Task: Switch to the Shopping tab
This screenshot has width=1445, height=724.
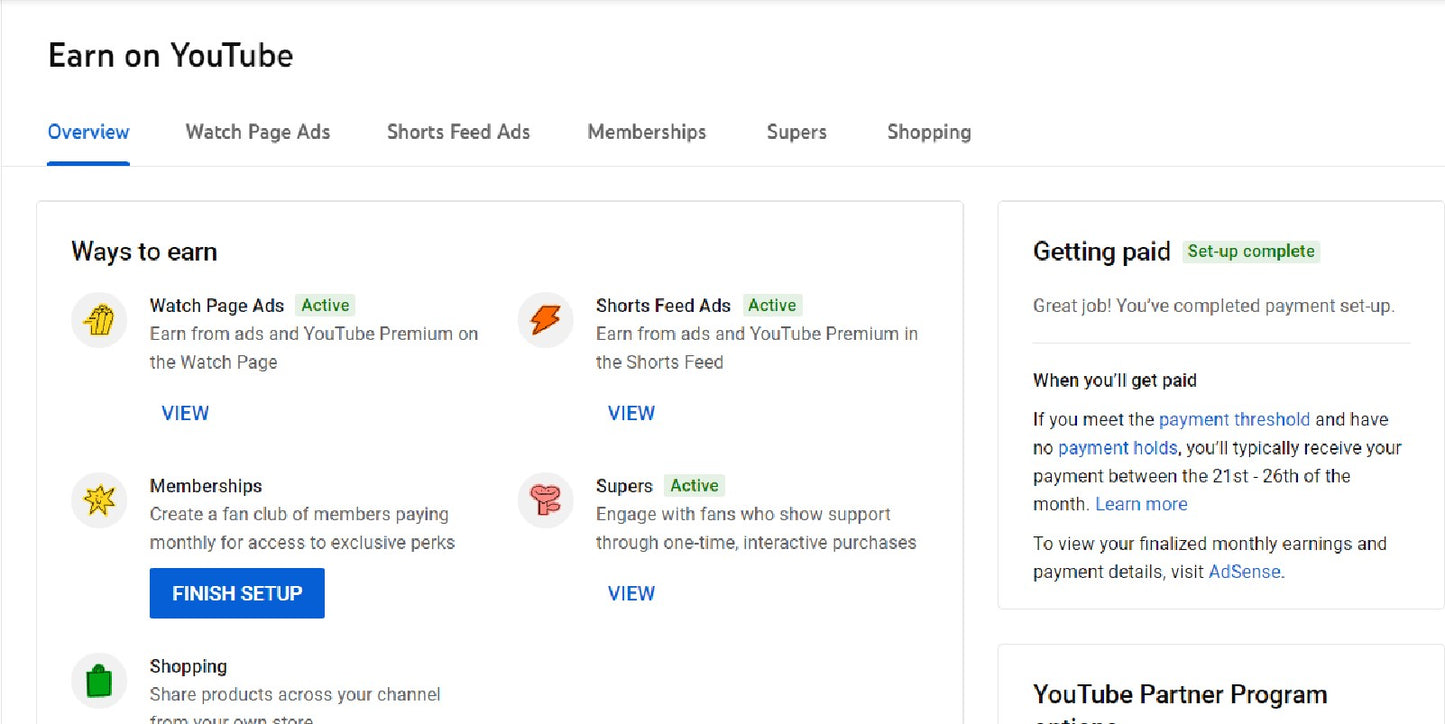Action: [928, 132]
